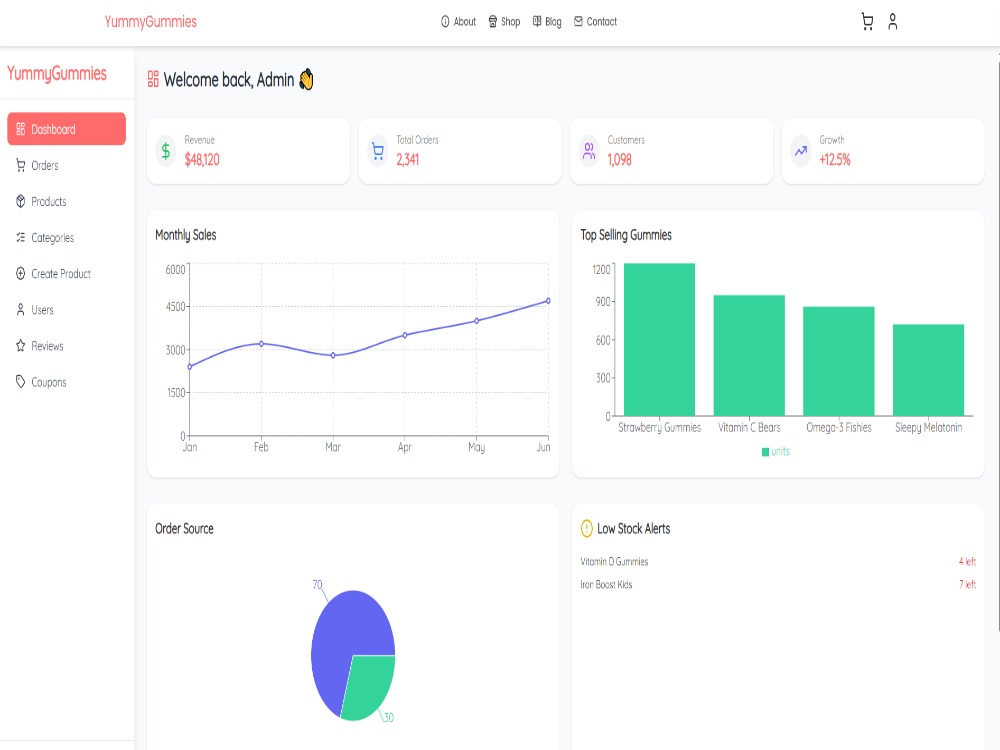The width and height of the screenshot is (1000, 750).
Task: Open Orders in the sidebar menu
Action: [x=66, y=165]
